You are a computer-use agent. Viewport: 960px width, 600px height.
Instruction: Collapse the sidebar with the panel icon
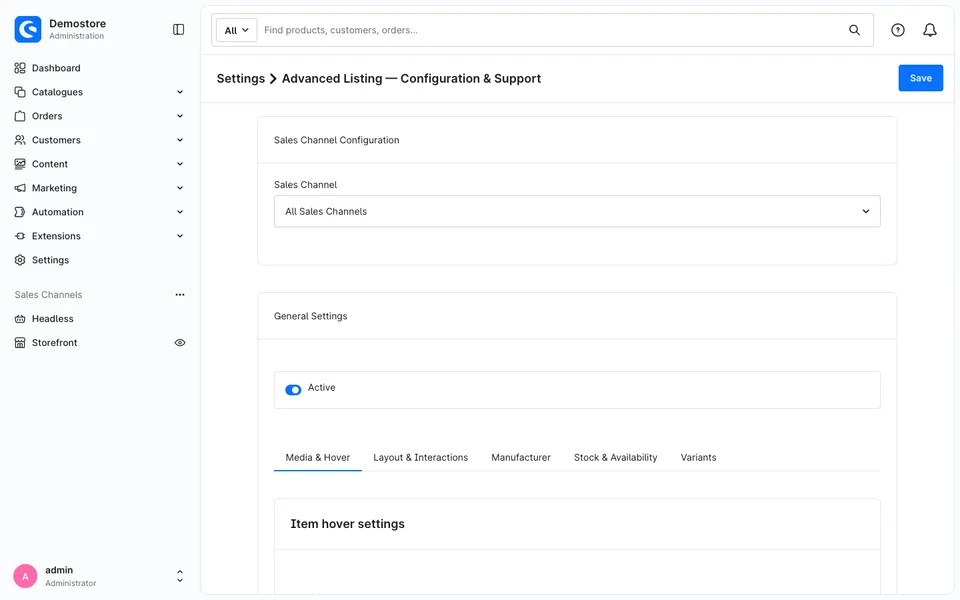coord(178,29)
